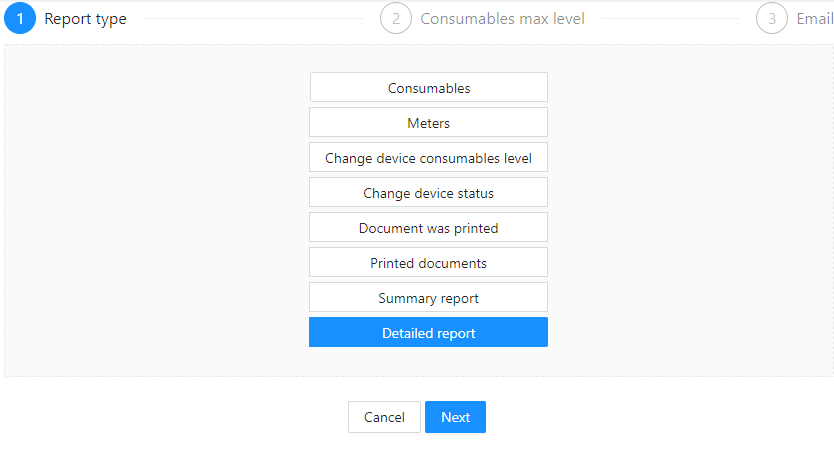This screenshot has width=834, height=449.
Task: Pick the Change device status option
Action: pos(429,193)
